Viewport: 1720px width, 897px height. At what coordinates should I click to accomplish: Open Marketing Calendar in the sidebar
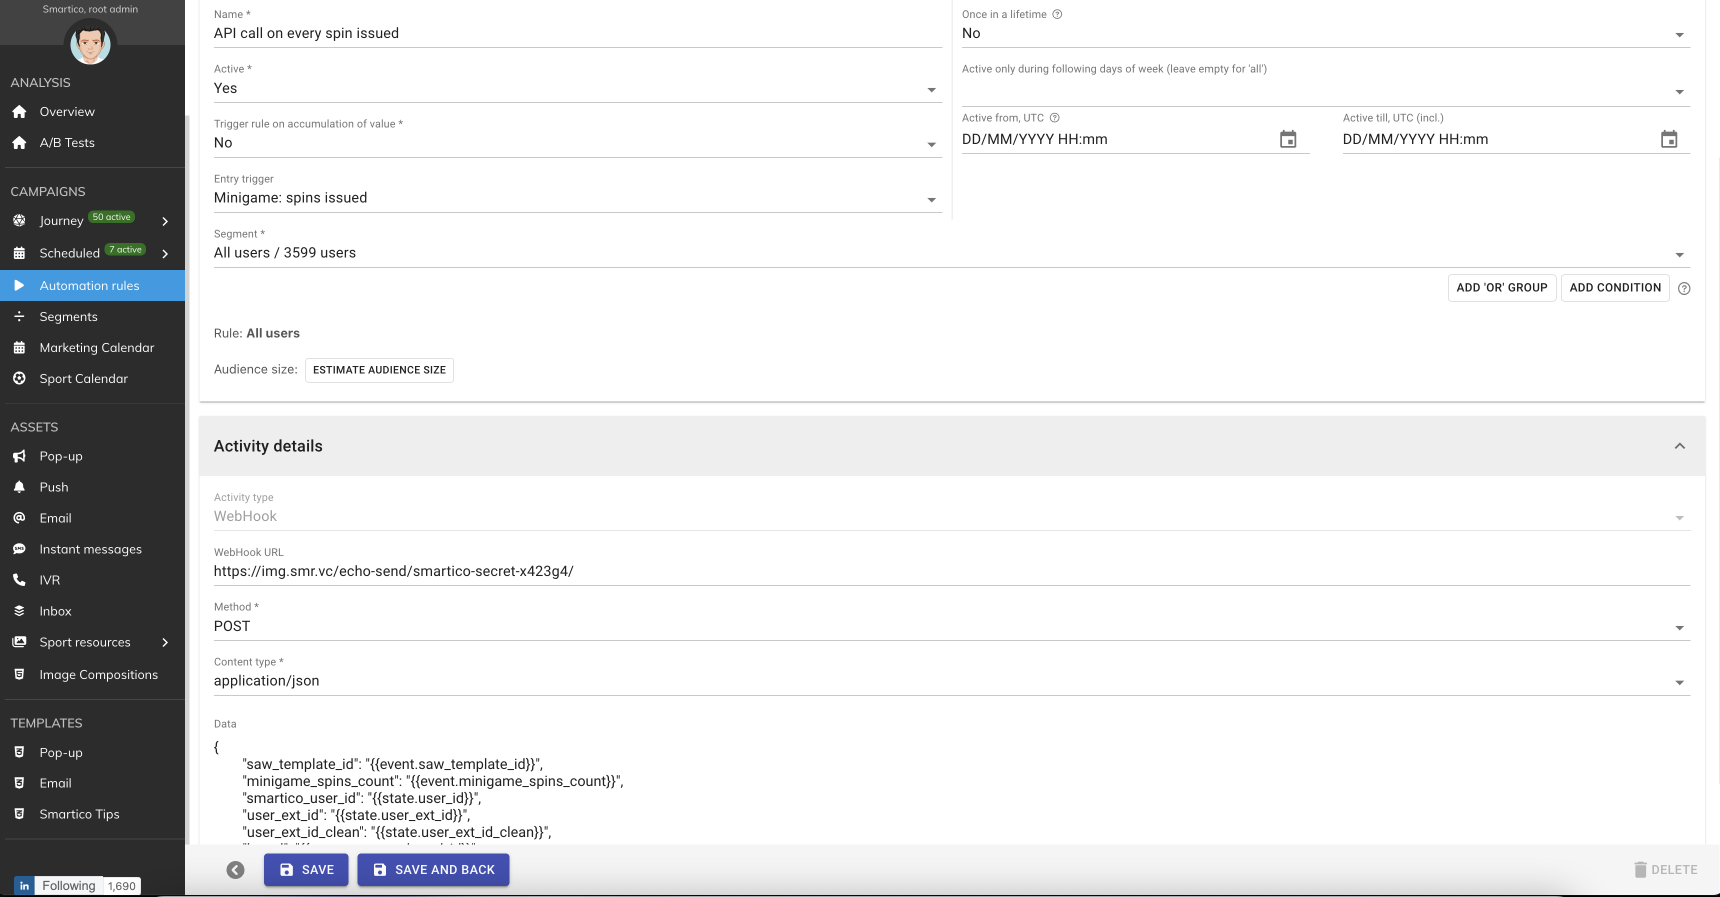tap(96, 348)
